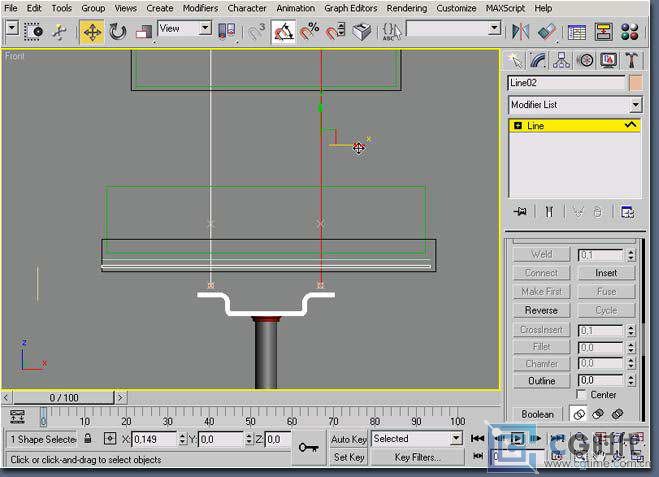659x477 pixels.
Task: Click the Pin Stack icon
Action: tap(520, 212)
